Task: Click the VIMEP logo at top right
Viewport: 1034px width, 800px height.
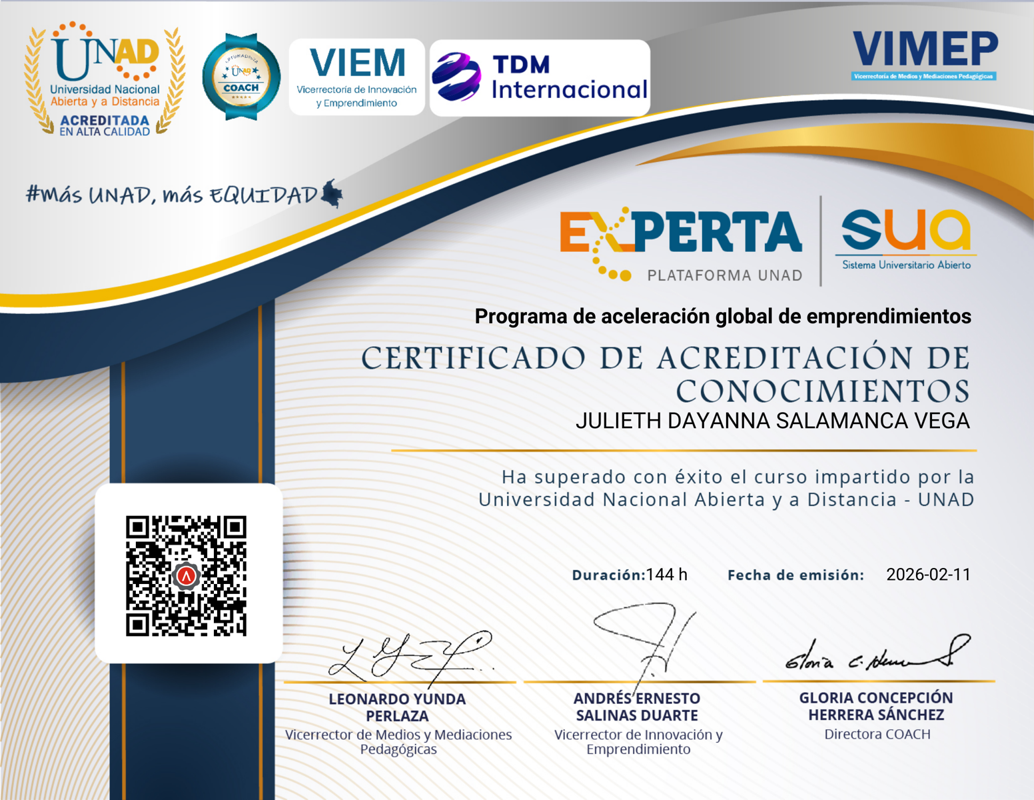Action: (925, 55)
